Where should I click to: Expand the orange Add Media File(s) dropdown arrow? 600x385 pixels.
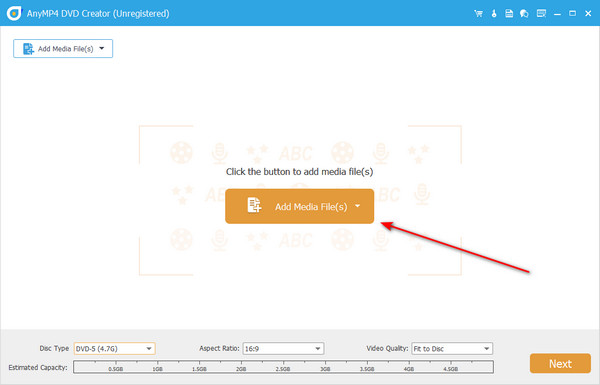357,206
